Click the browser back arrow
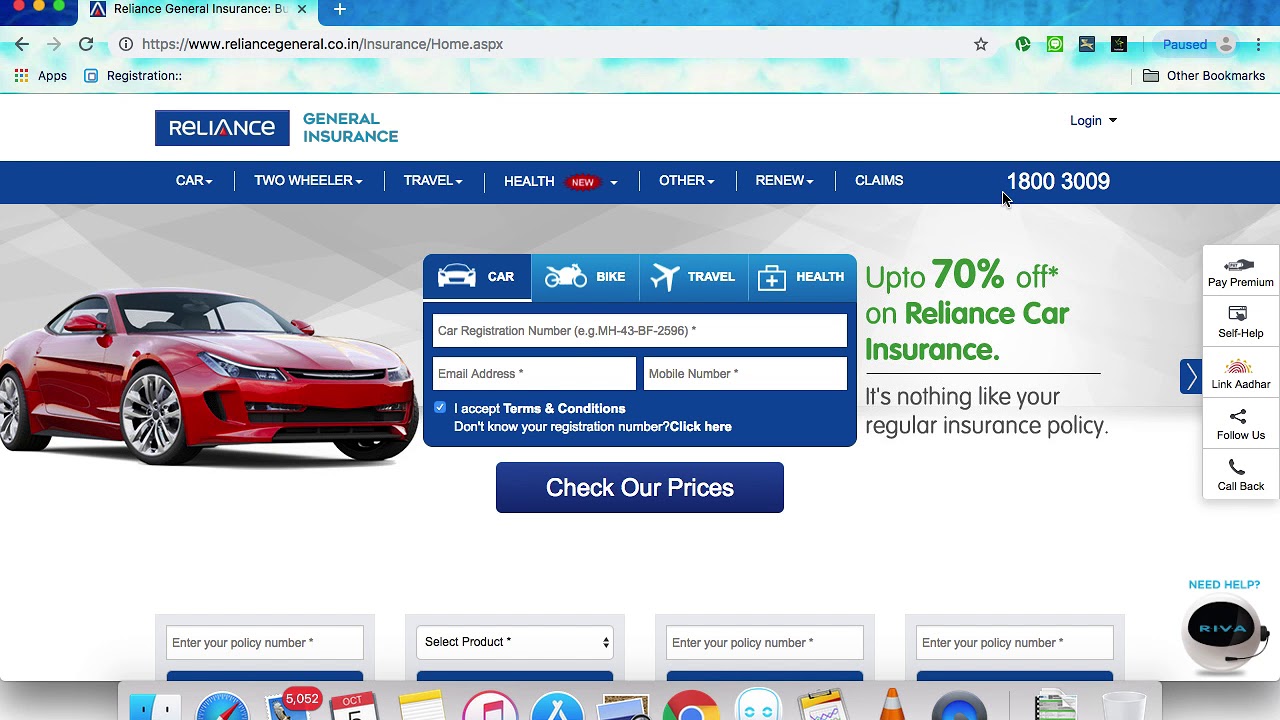The width and height of the screenshot is (1280, 720). (x=22, y=44)
